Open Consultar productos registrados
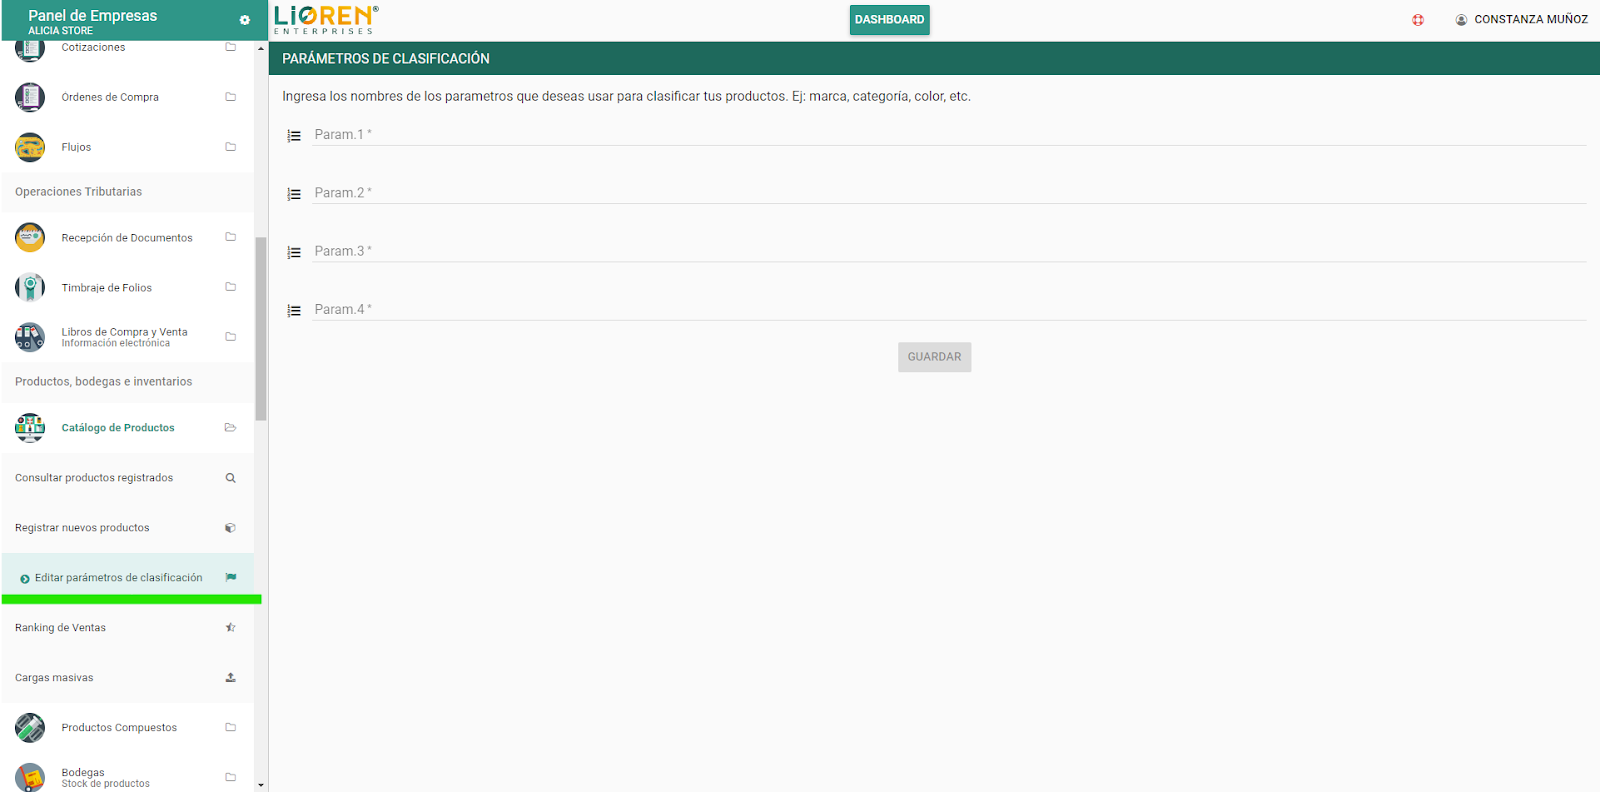The height and width of the screenshot is (792, 1600). coord(127,478)
